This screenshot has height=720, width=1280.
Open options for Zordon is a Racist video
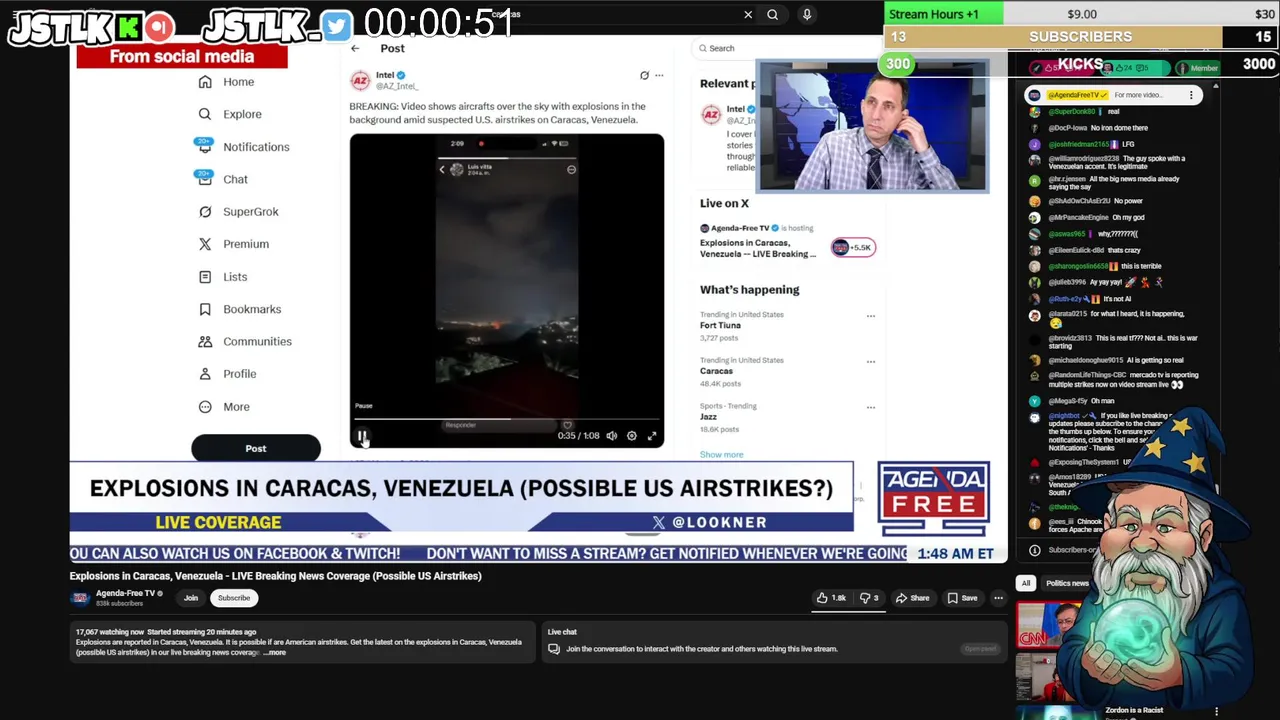[1216, 712]
